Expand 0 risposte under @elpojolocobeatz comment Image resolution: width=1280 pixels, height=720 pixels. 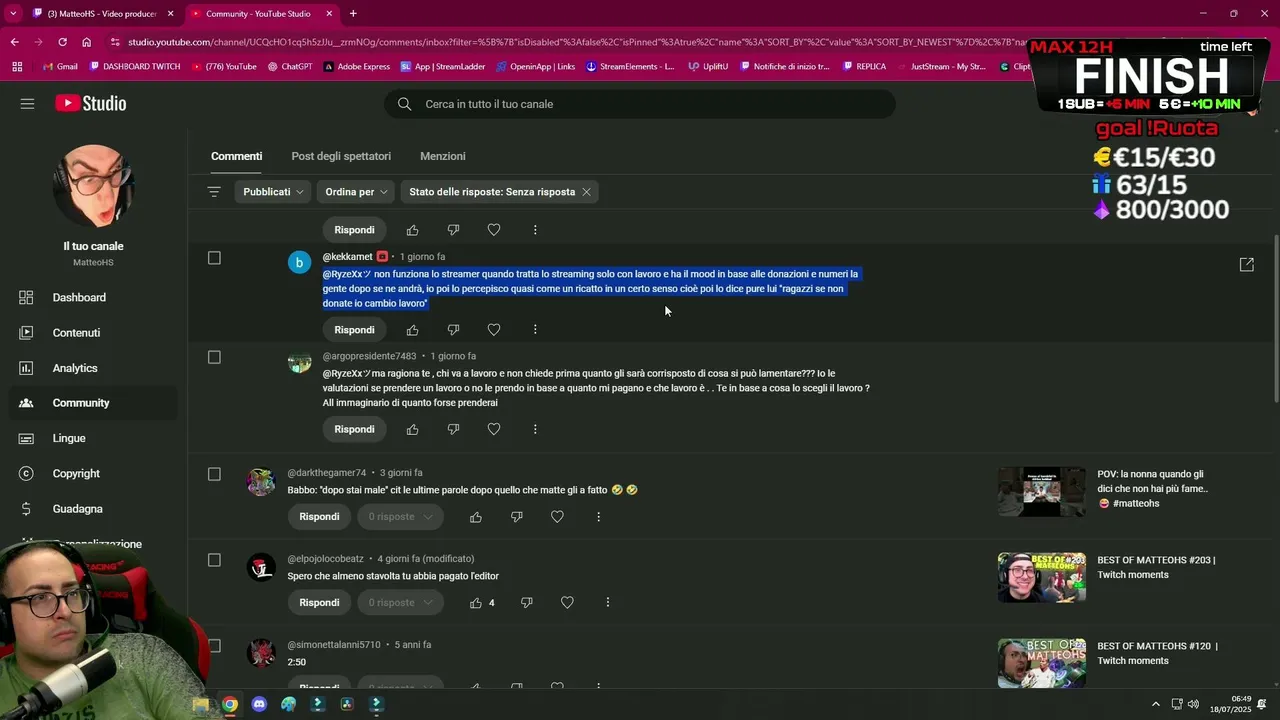pos(400,603)
